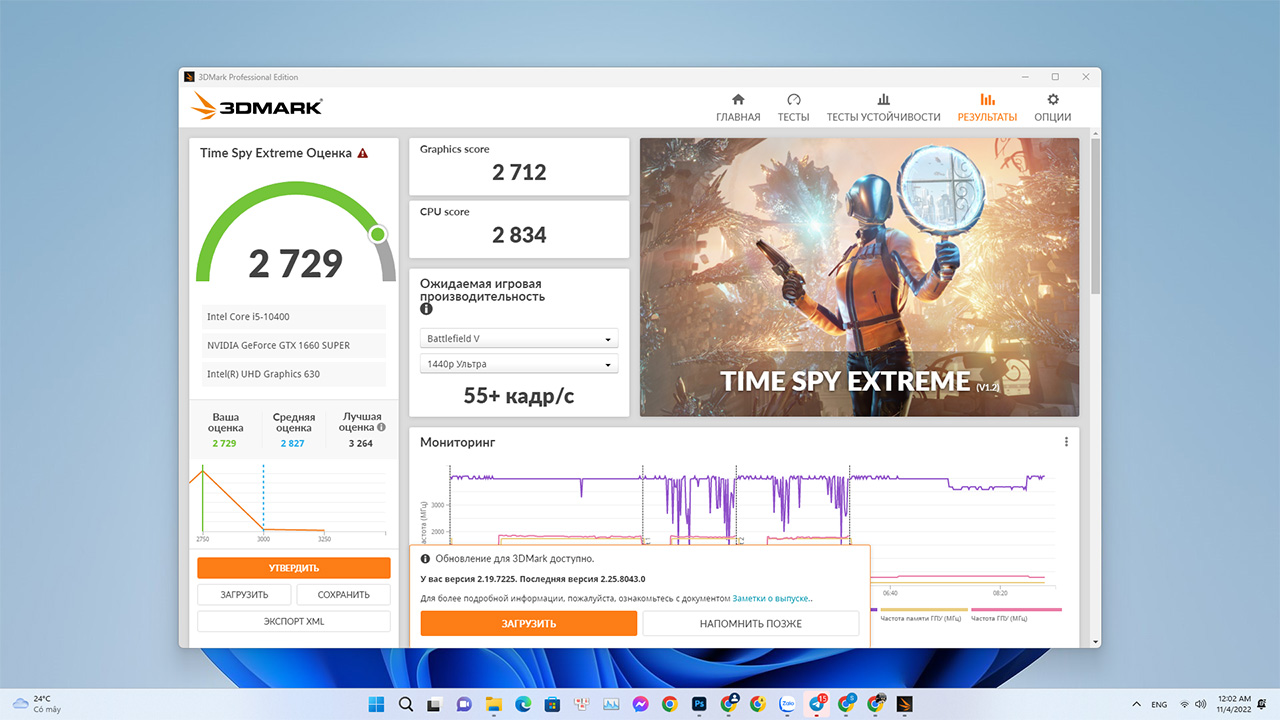Click the CPU score value 2 834
Viewport: 1280px width, 720px height.
tap(519, 235)
